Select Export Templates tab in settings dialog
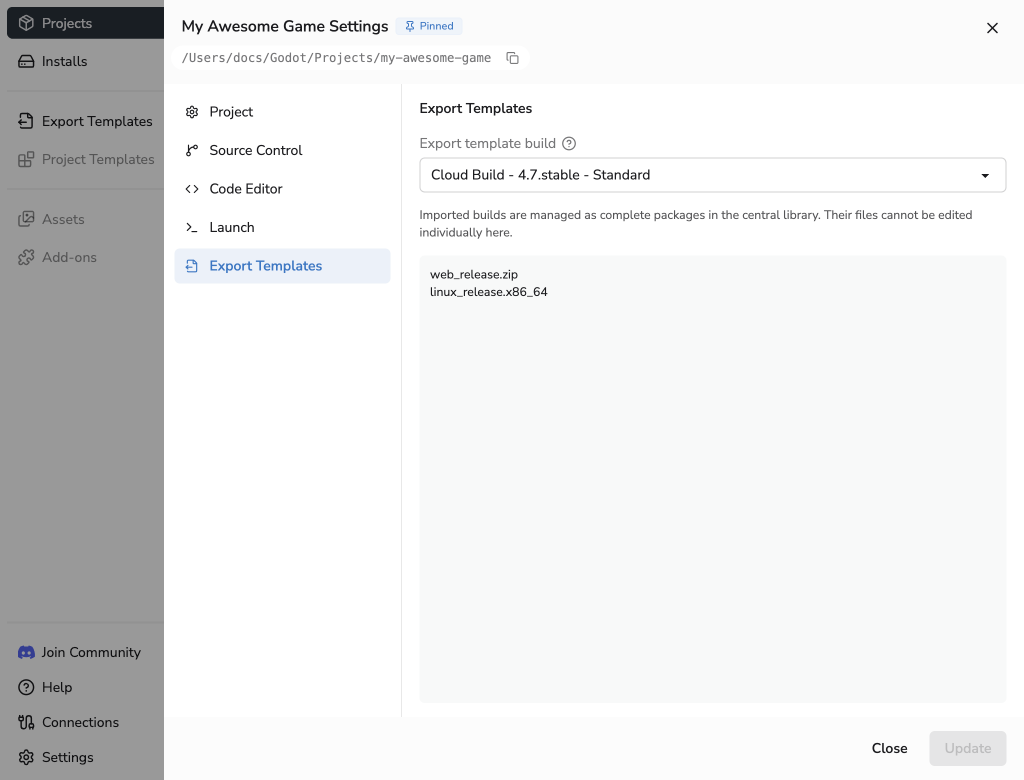Viewport: 1024px width, 780px height. [282, 266]
